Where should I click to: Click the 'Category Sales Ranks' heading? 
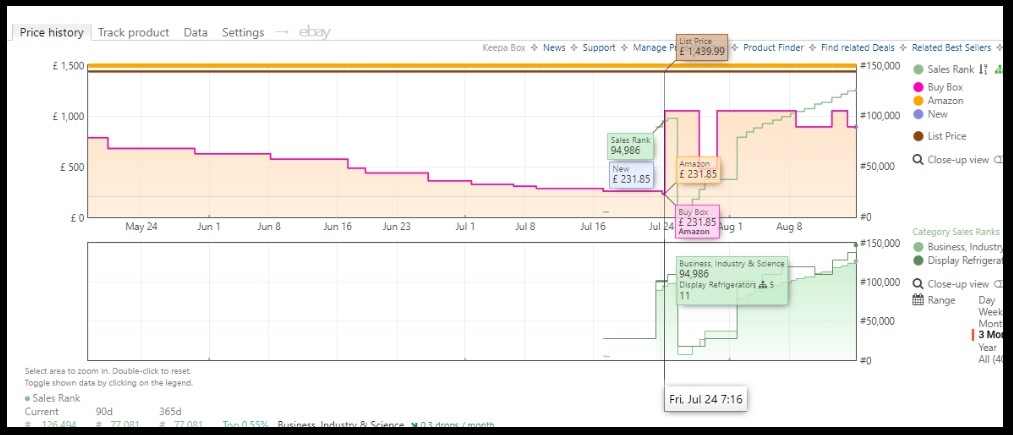(956, 232)
